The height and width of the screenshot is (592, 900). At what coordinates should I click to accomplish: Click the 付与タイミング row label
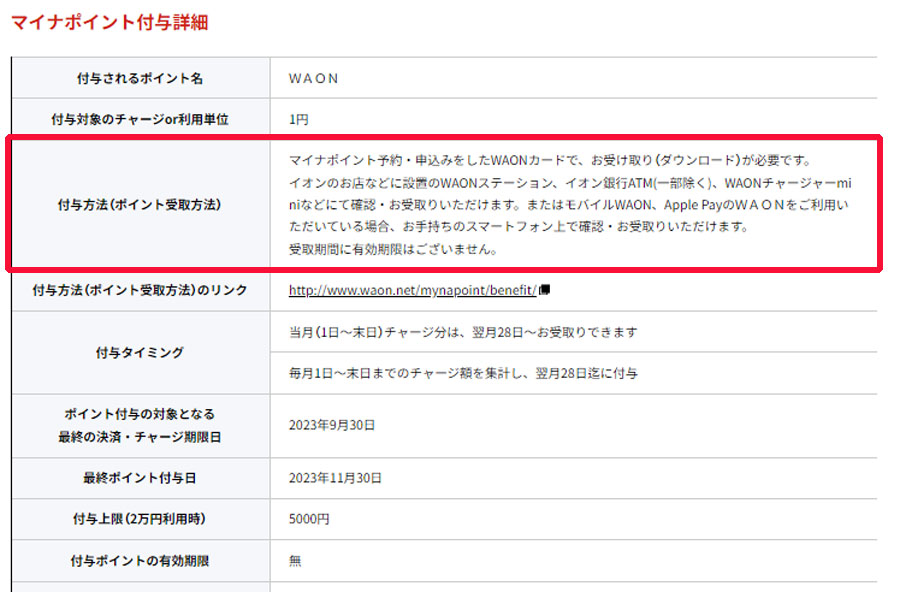point(140,353)
